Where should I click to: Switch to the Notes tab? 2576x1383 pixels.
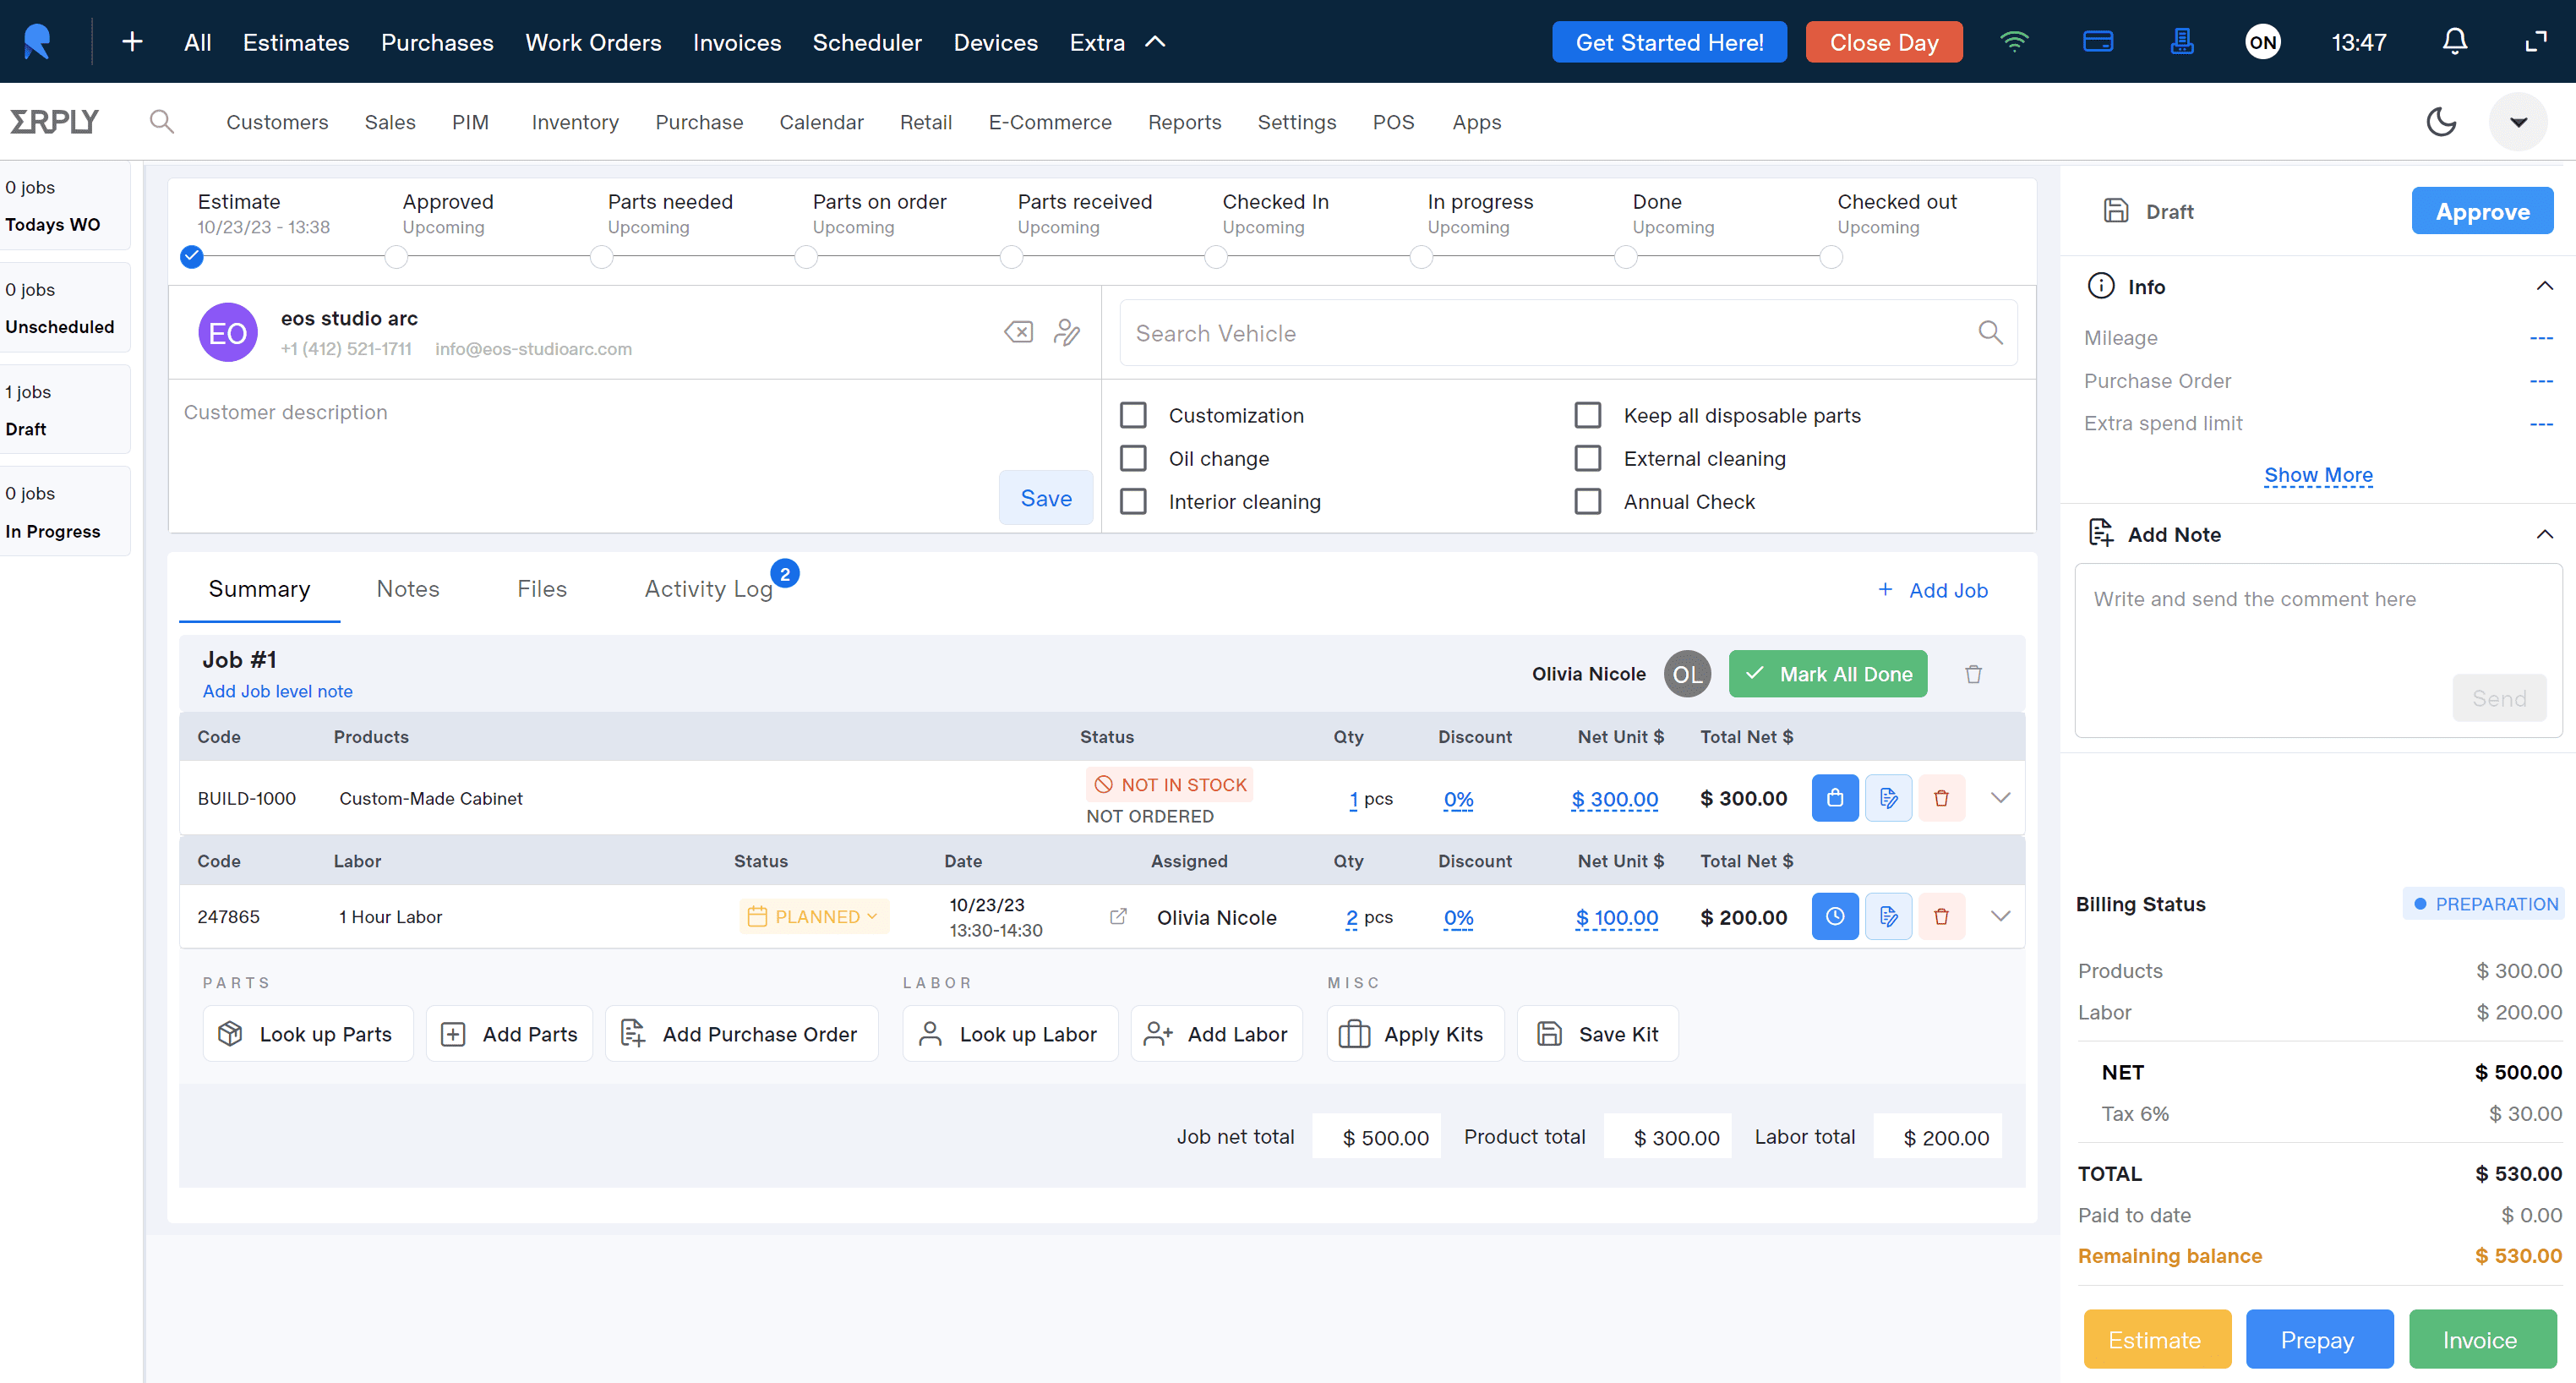(407, 588)
